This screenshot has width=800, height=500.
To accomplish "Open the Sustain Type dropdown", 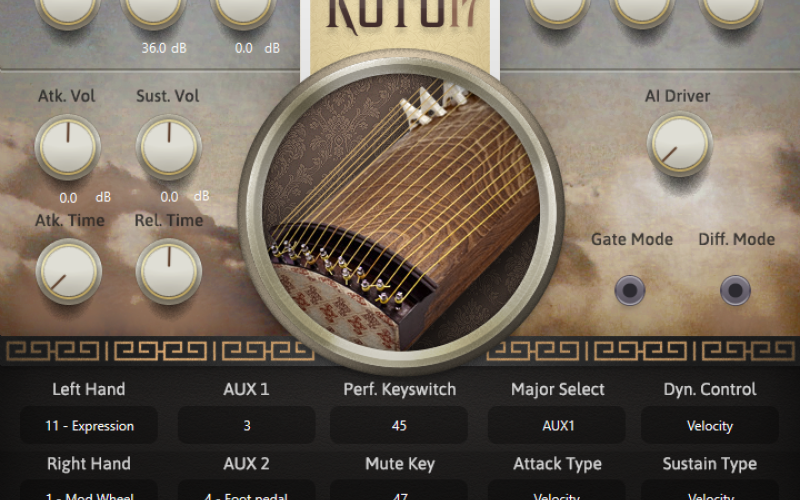I will tap(710, 491).
